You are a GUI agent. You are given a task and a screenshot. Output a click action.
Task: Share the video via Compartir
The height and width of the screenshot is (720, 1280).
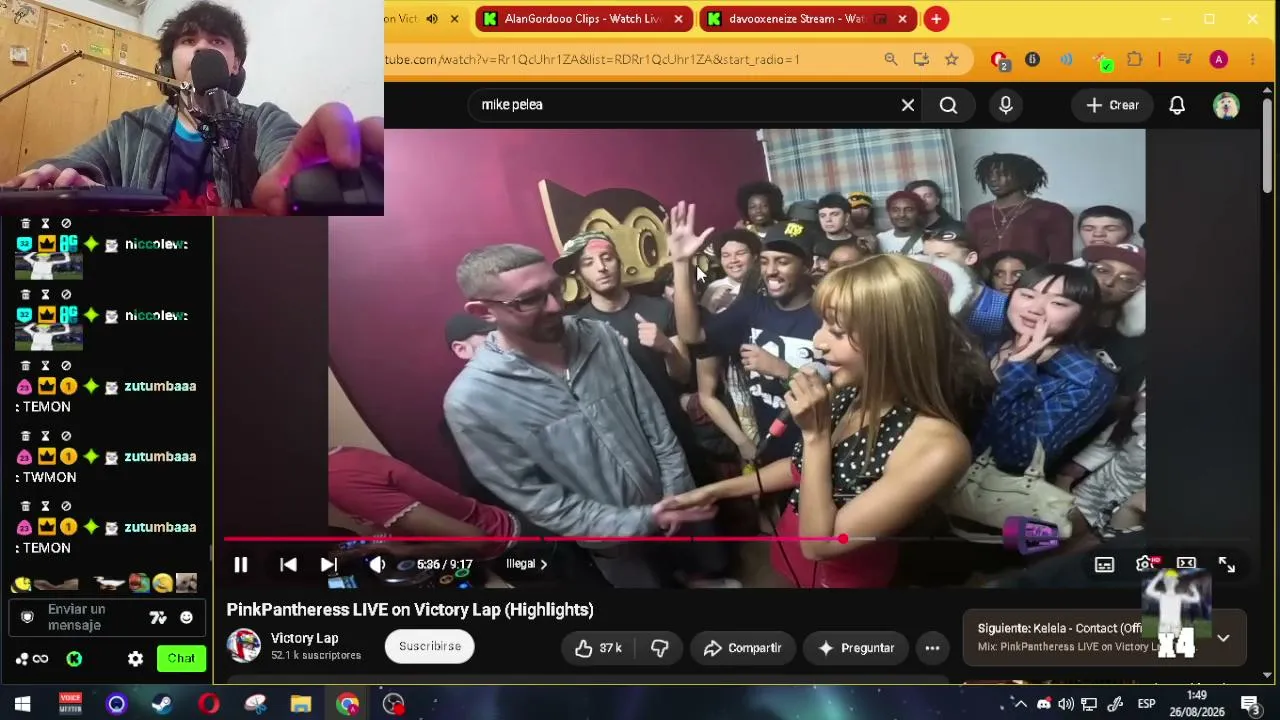click(x=742, y=648)
